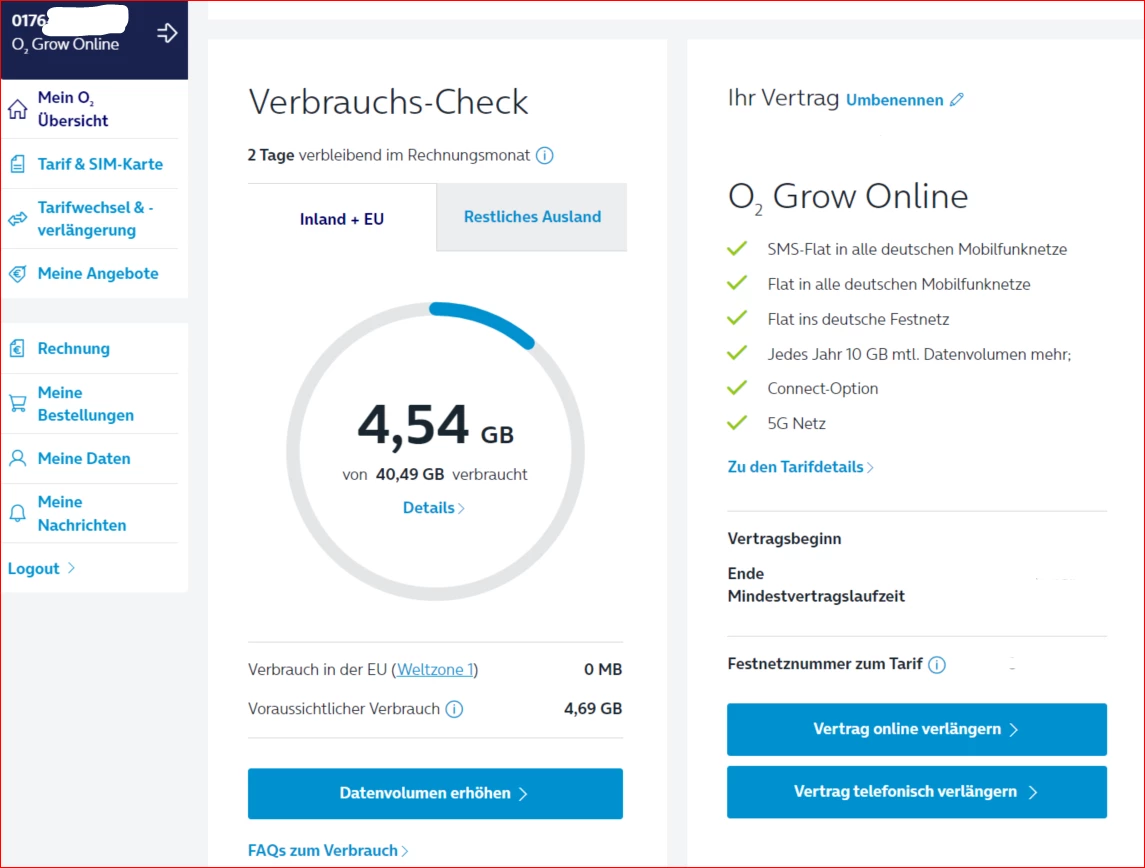
Task: Click the shopping cart icon for Meine Bestellungen
Action: (x=18, y=403)
